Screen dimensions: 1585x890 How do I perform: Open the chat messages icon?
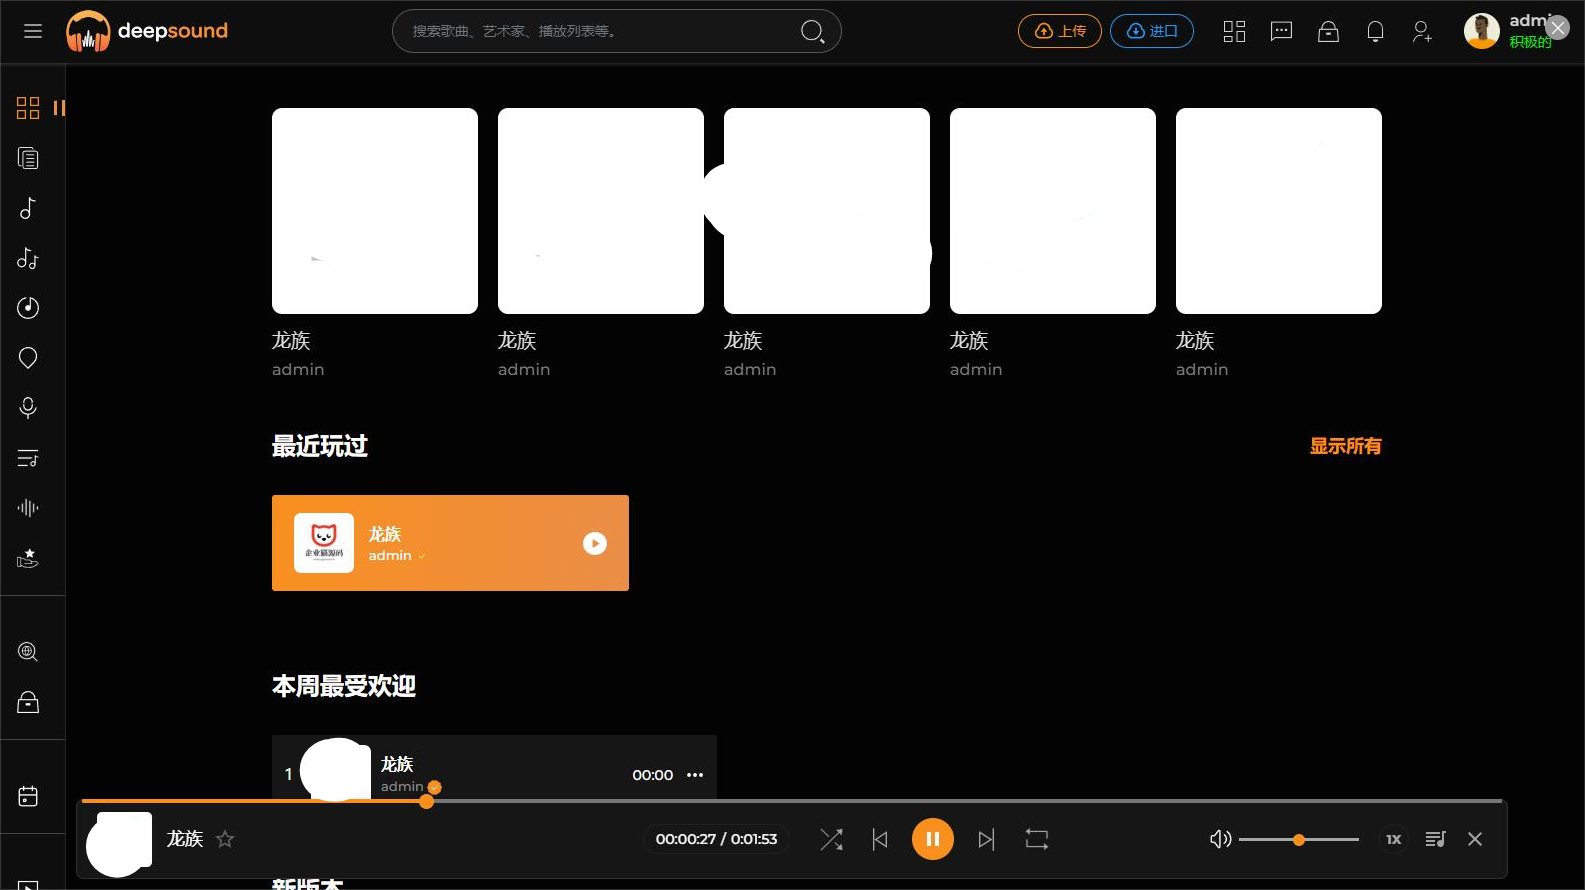(x=1281, y=31)
